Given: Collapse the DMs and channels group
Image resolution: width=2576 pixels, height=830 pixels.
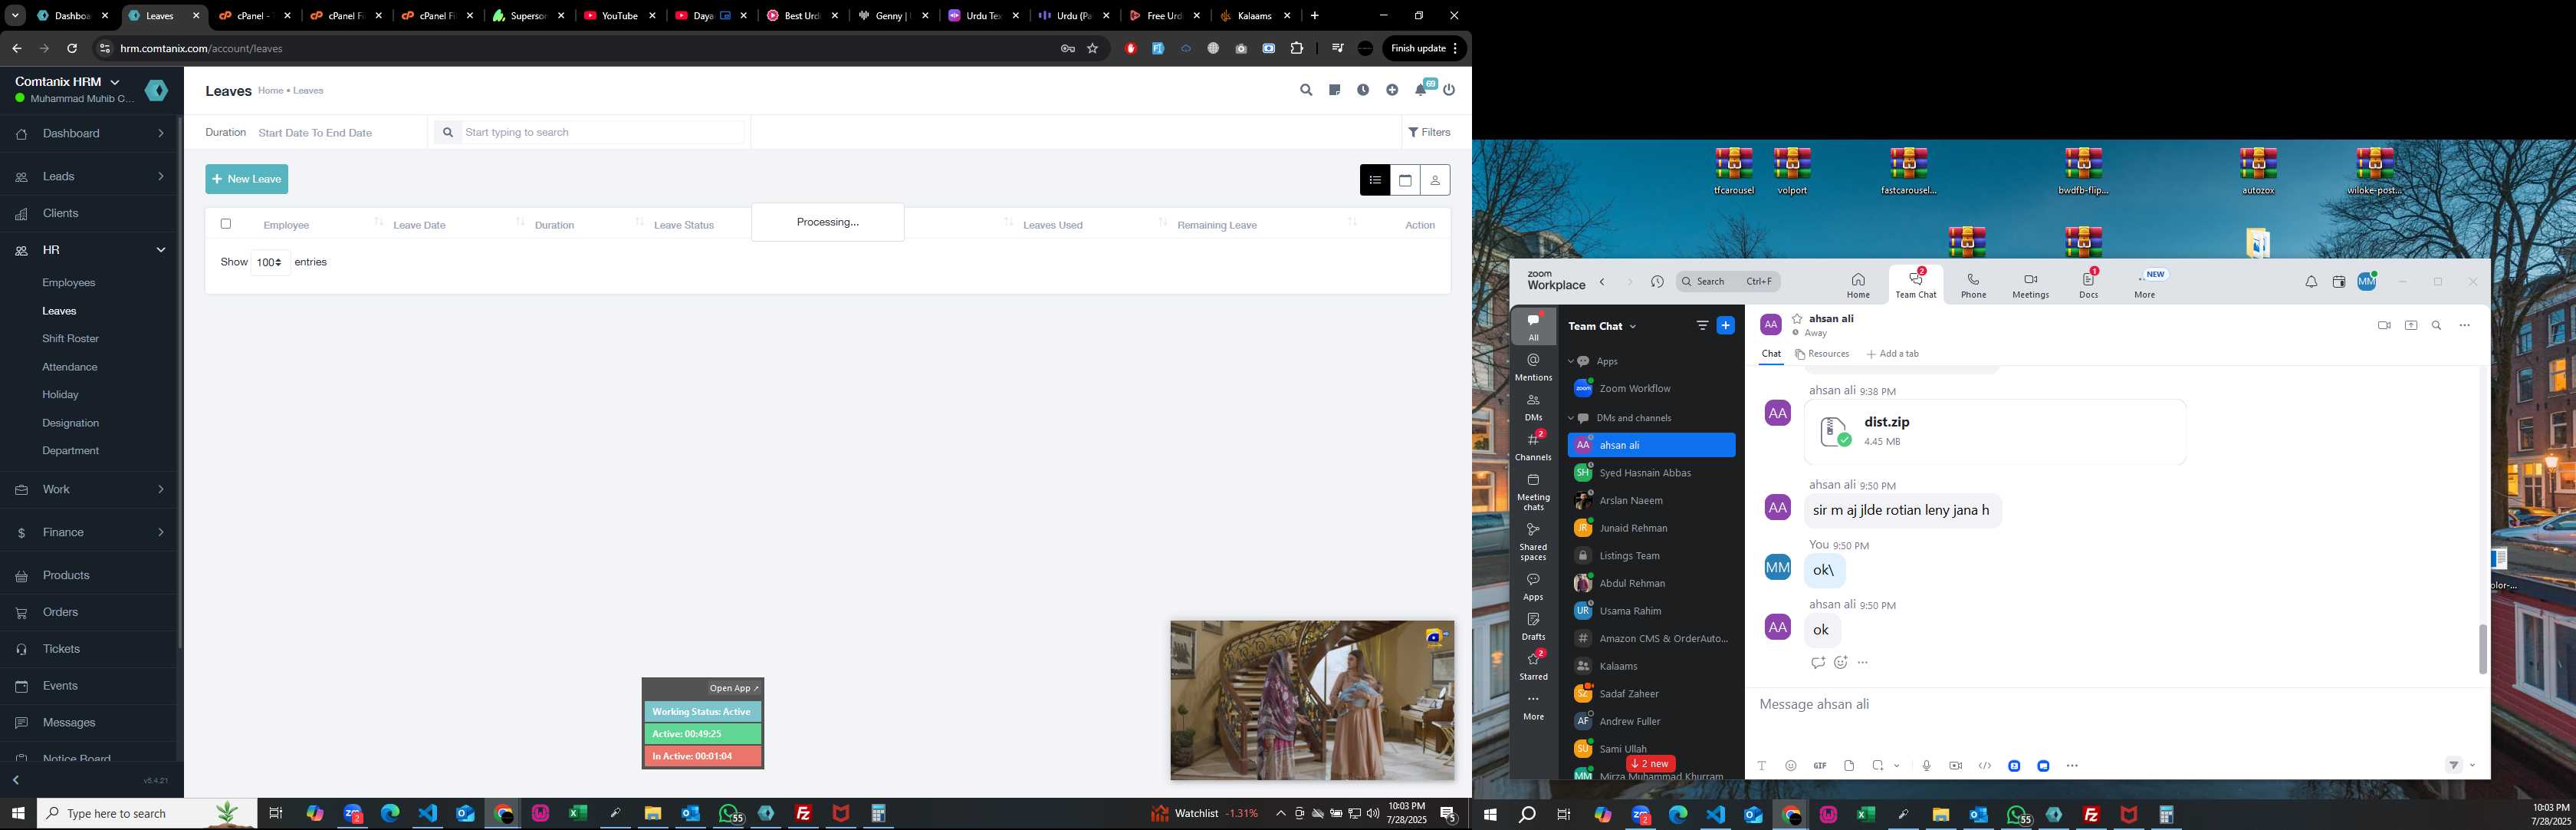Looking at the screenshot, I should (1571, 418).
